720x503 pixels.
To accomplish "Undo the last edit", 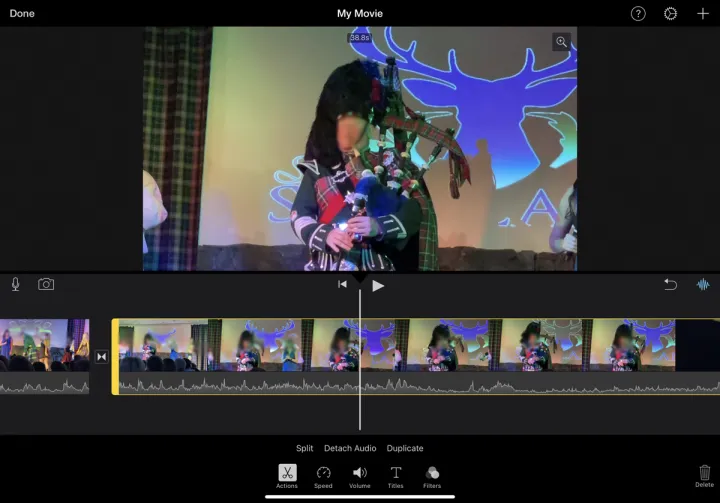I will (x=670, y=285).
